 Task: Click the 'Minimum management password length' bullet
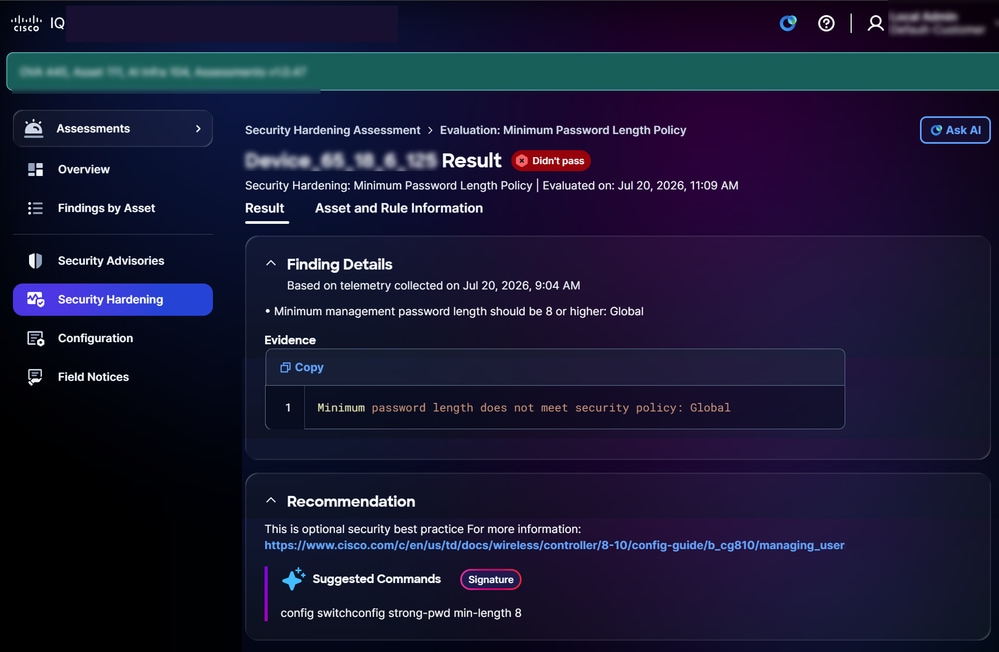pos(454,312)
